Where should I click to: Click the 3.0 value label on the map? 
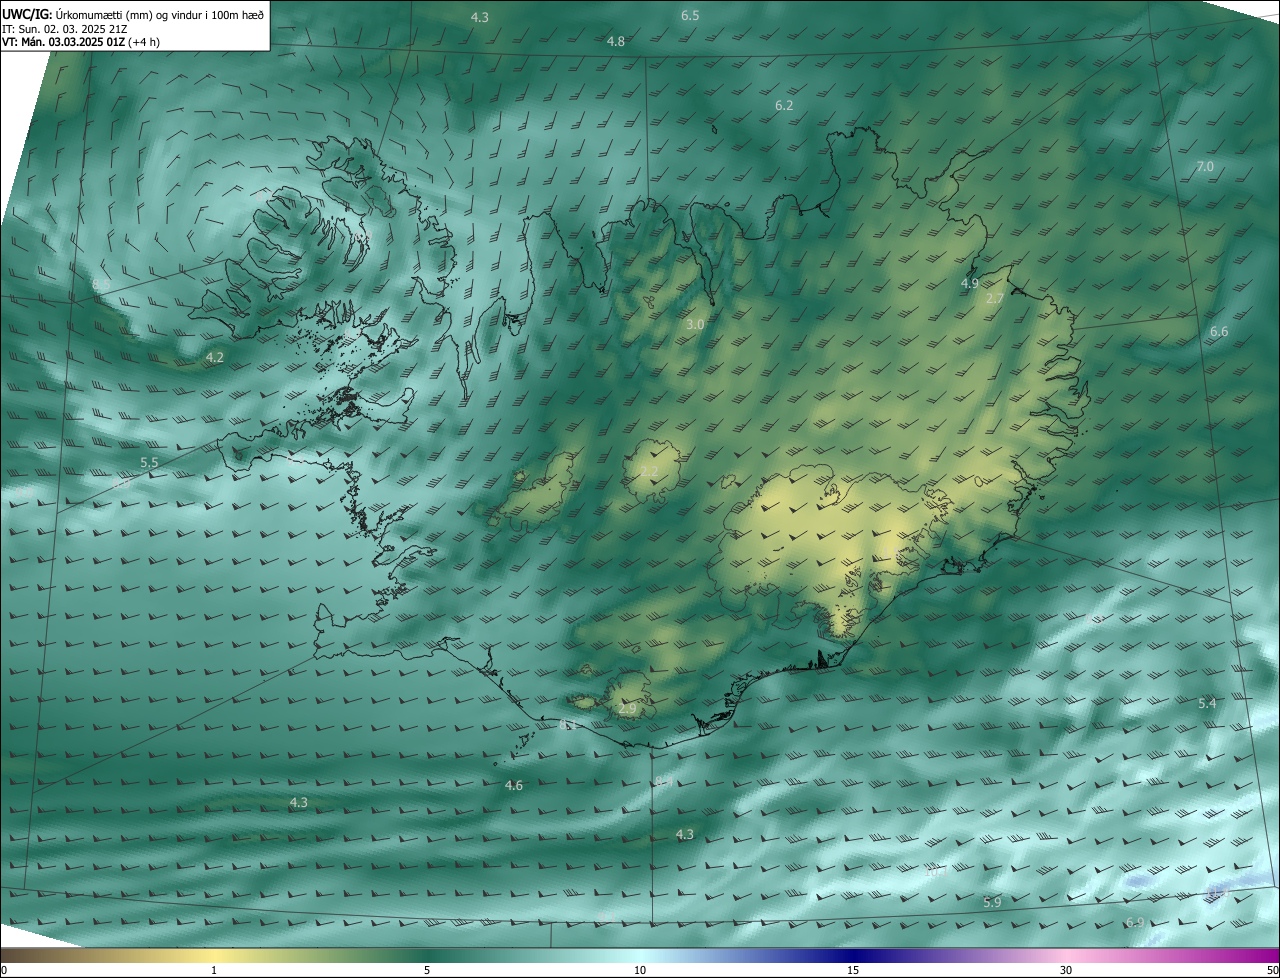tap(696, 324)
